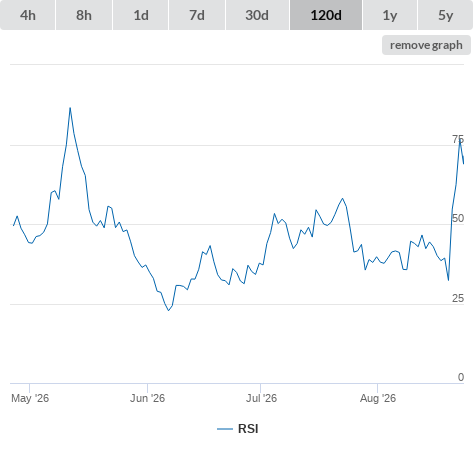Viewport: 474px width, 455px height.
Task: Click the RSI legend line marker
Action: pos(225,429)
